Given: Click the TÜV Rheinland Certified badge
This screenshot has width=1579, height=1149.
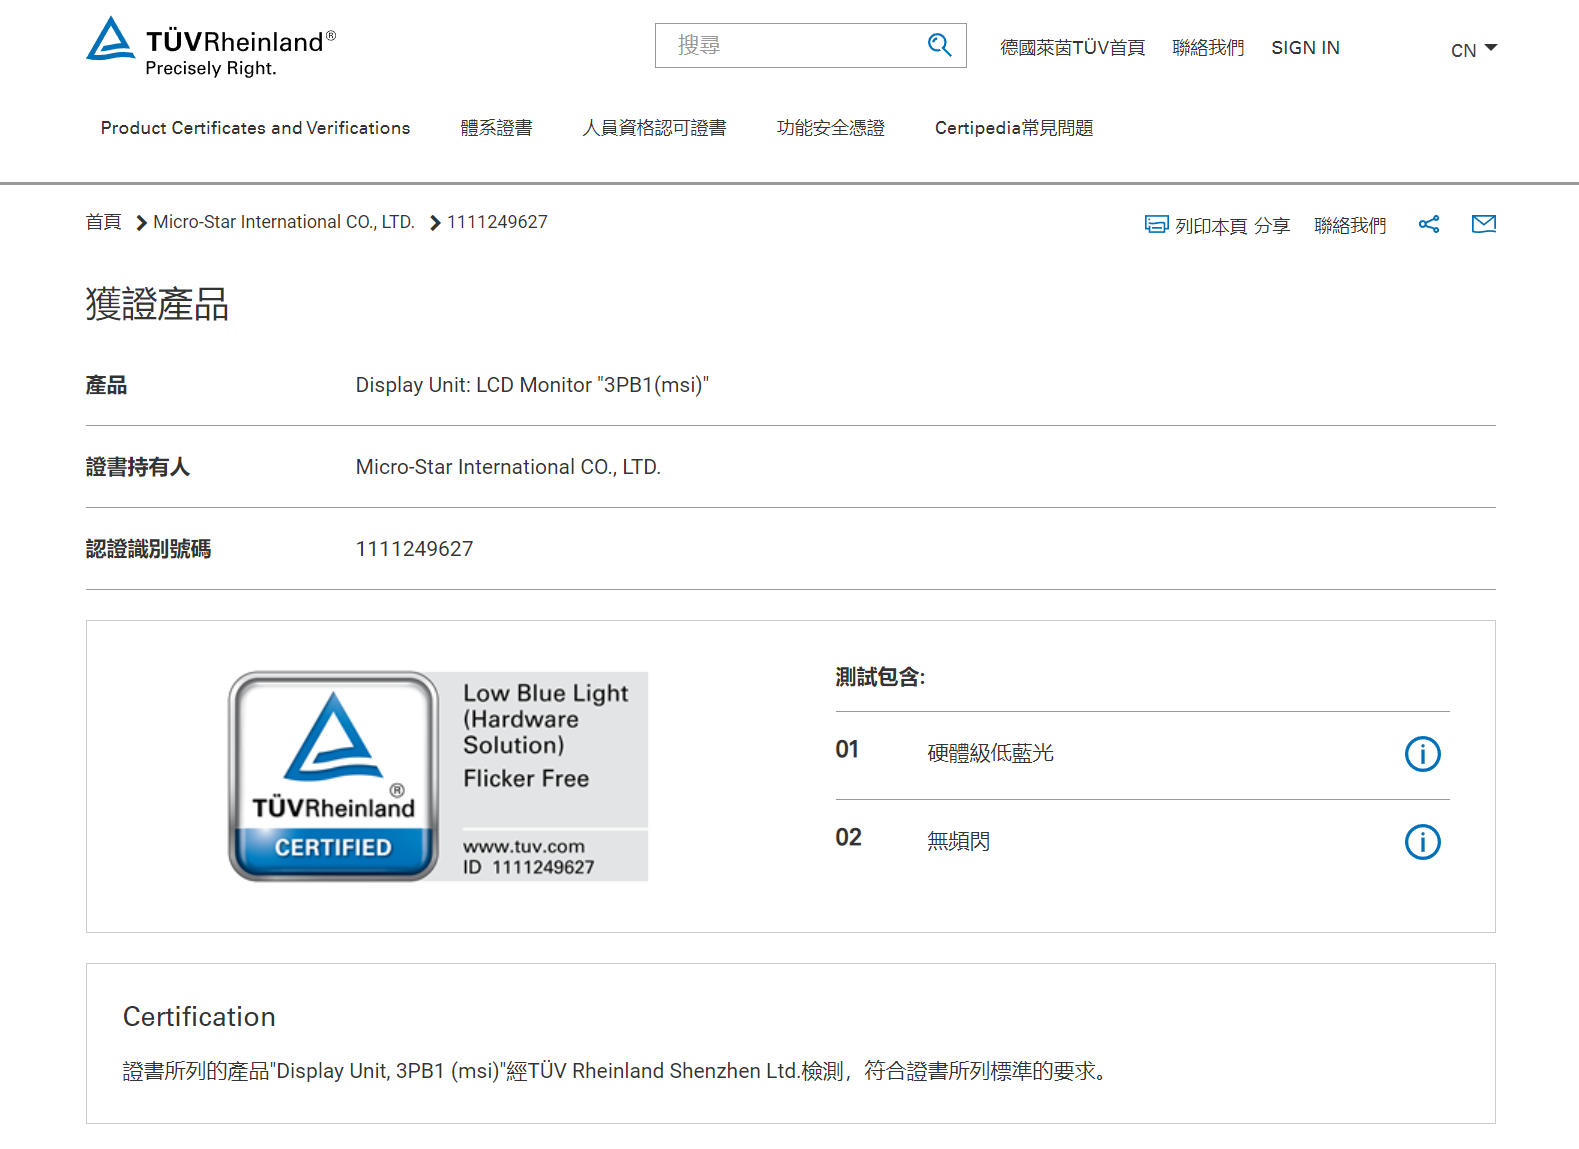Looking at the screenshot, I should 438,776.
